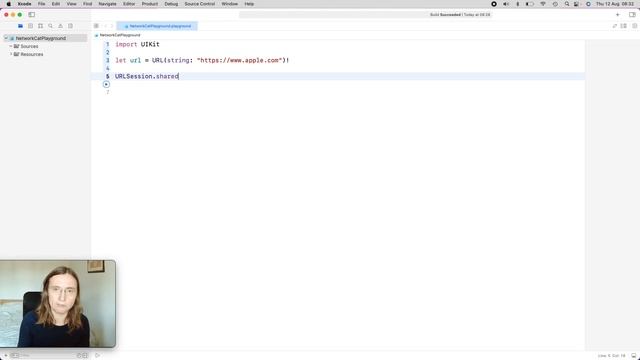
Task: Open Spotlight search in menu bar
Action: tap(567, 4)
